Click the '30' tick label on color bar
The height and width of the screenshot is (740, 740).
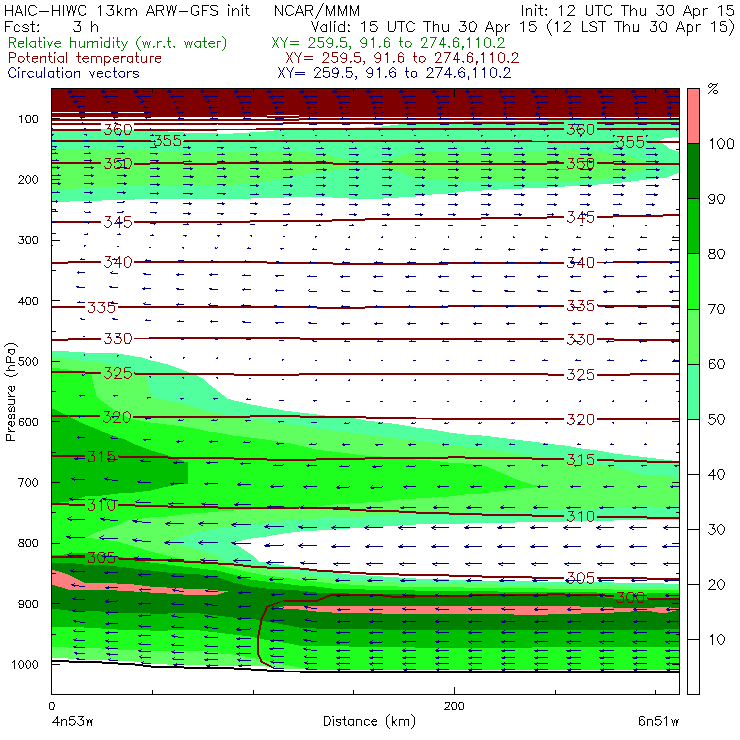tap(716, 530)
